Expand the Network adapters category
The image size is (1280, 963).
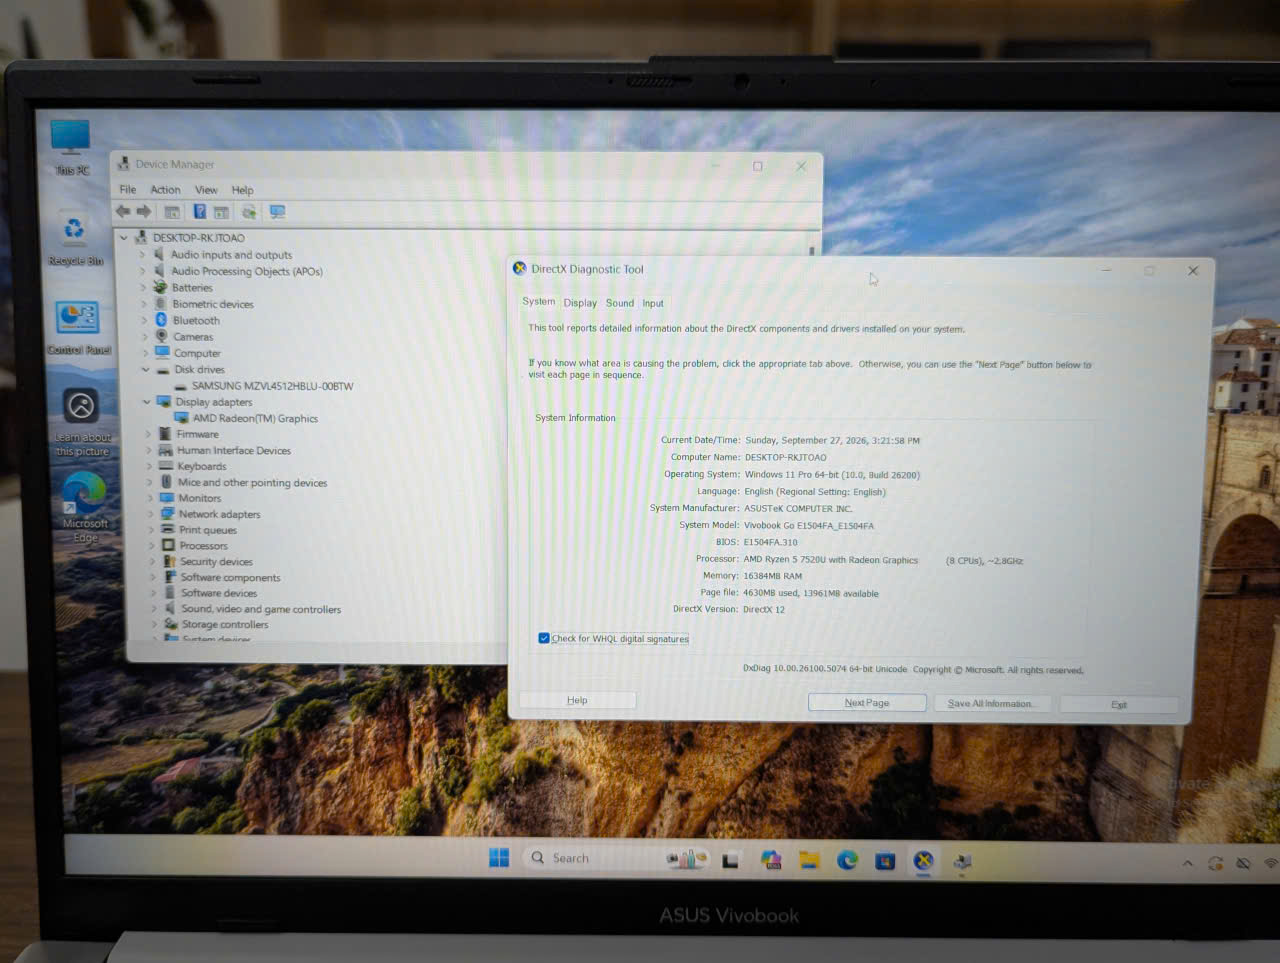pyautogui.click(x=151, y=514)
